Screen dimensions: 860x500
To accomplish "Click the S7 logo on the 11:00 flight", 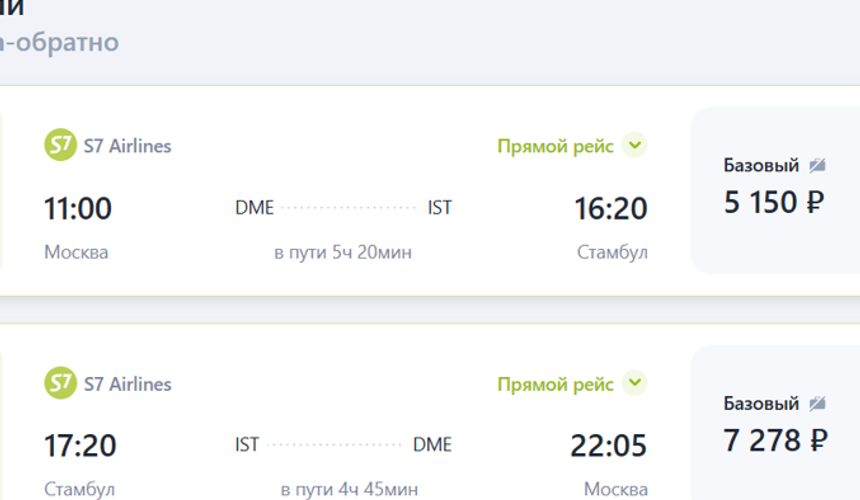I will (x=60, y=146).
